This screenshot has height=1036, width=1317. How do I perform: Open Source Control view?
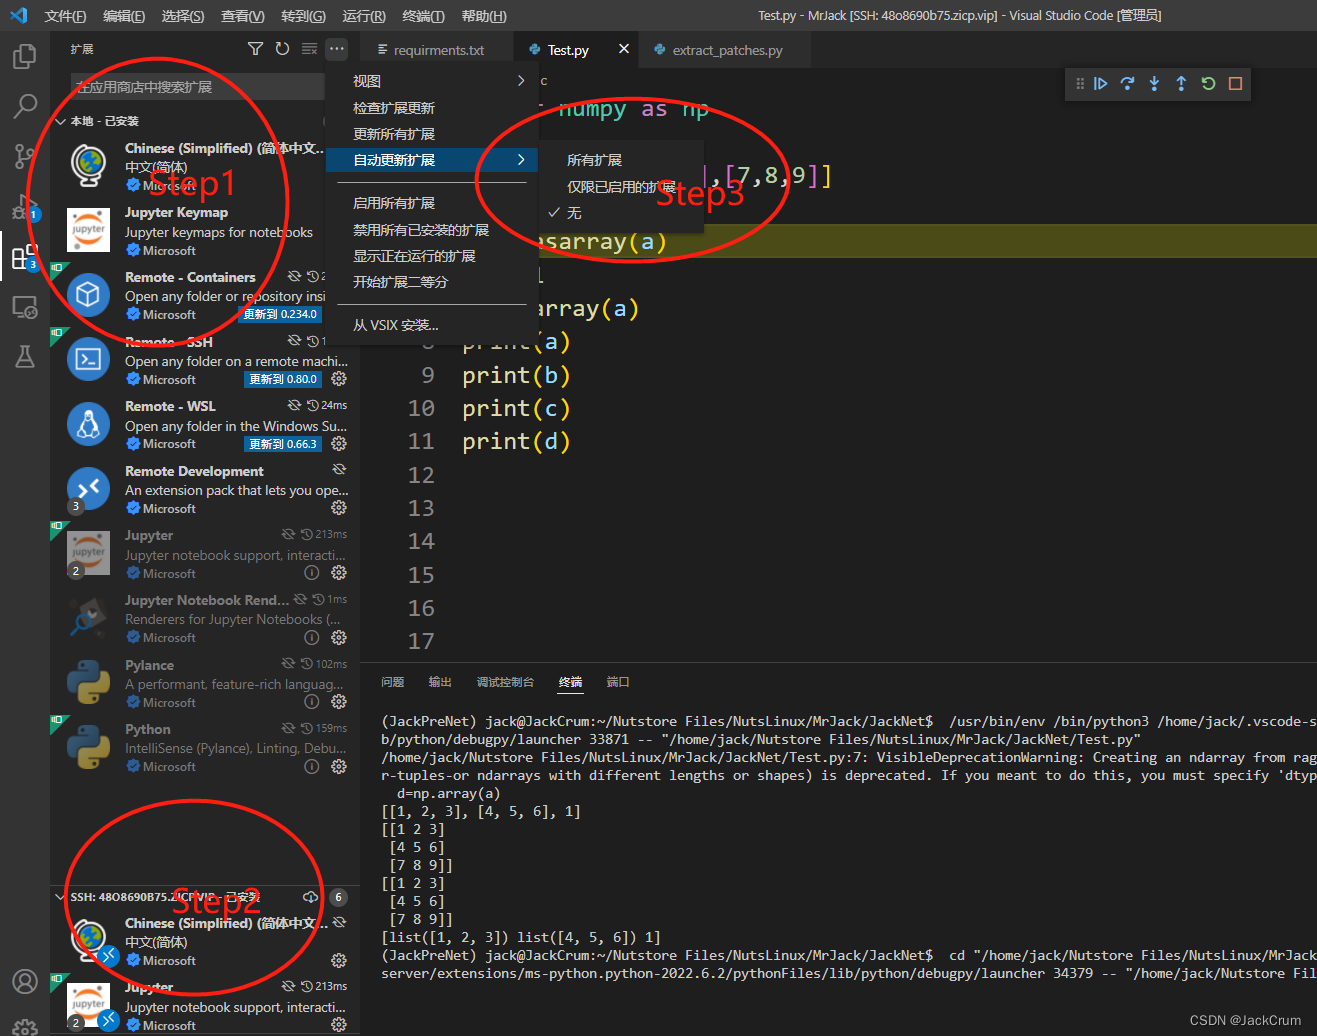coord(25,155)
